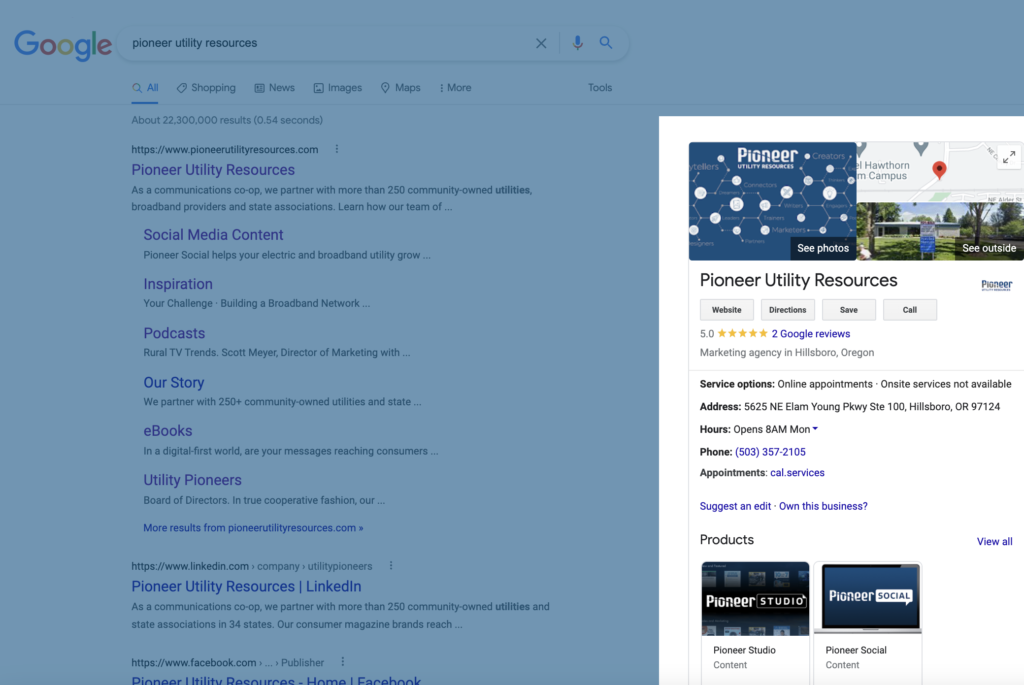Open the More search filters menu
The width and height of the screenshot is (1024, 685).
(455, 88)
